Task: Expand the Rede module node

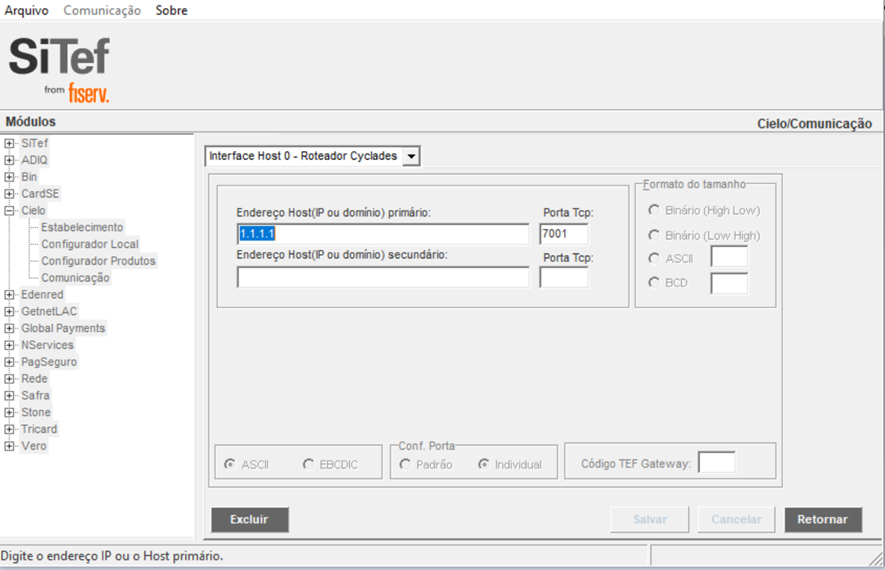Action: pos(9,379)
